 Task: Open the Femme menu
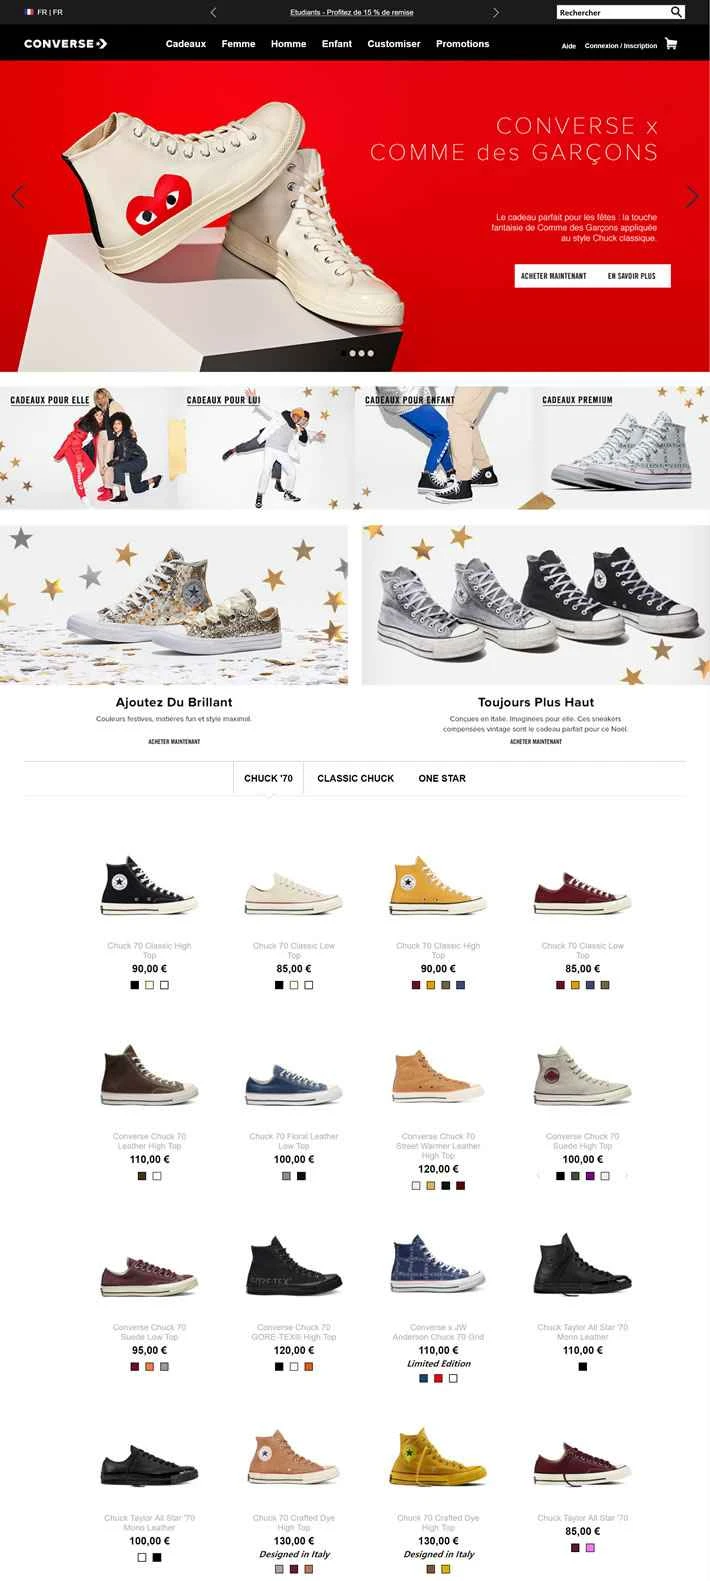[238, 44]
